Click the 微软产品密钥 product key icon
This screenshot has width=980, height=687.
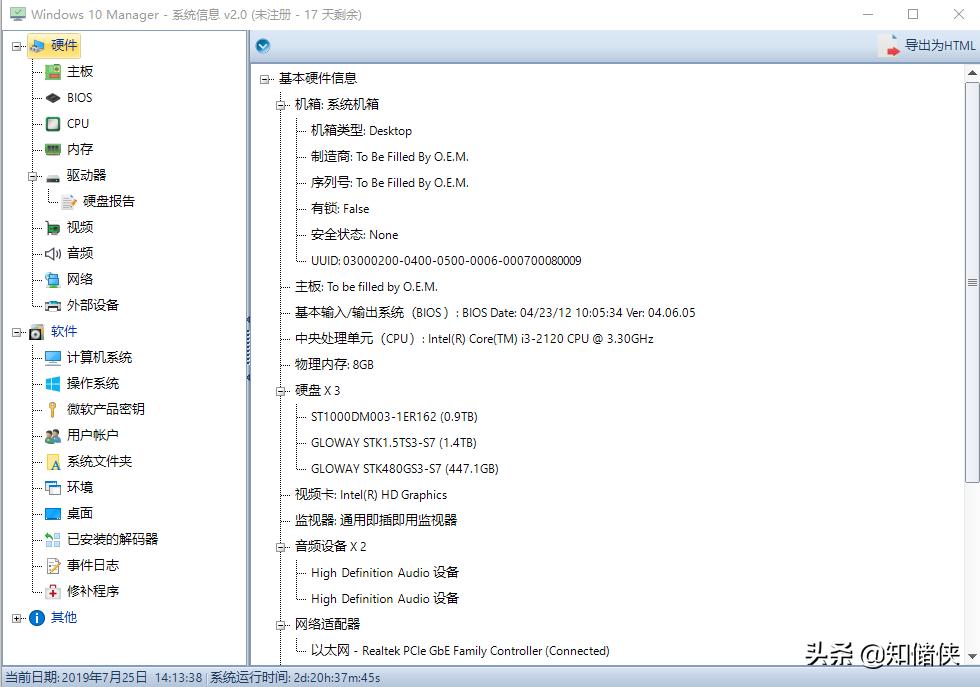point(51,409)
